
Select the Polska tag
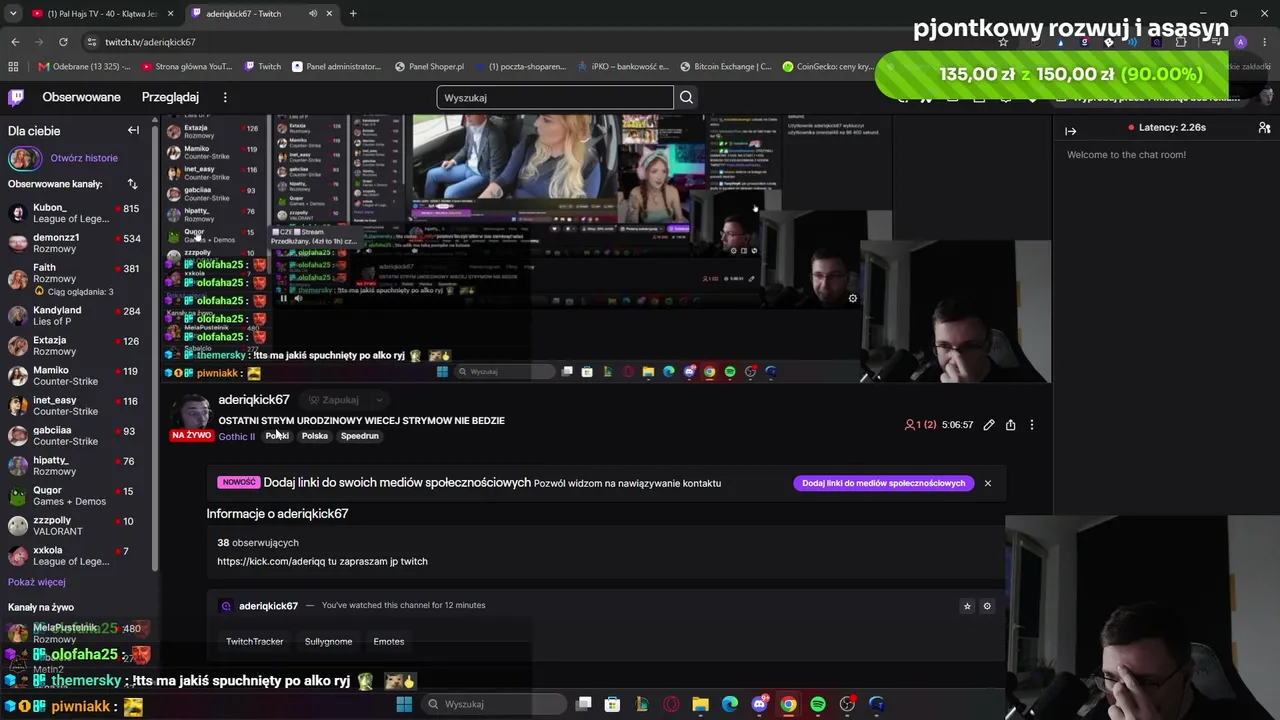pos(315,436)
